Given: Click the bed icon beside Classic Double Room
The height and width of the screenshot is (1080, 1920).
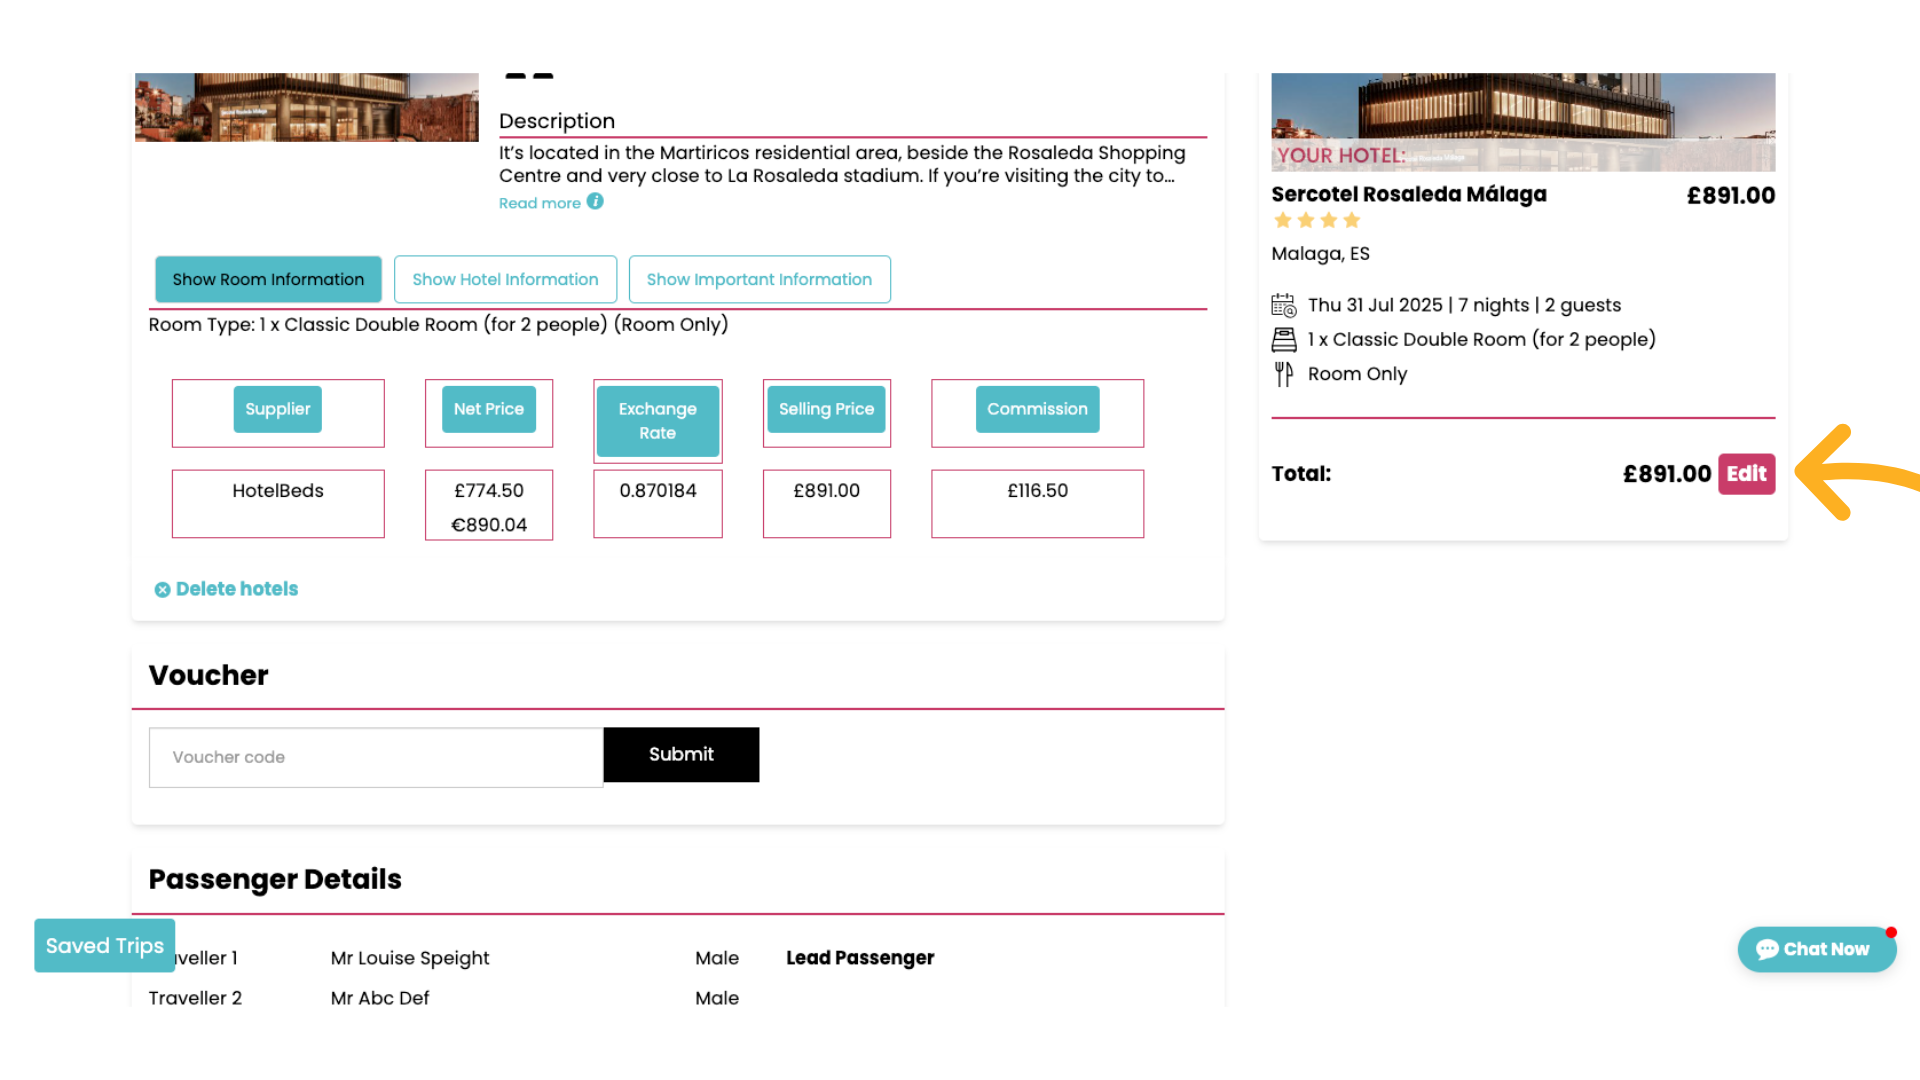Looking at the screenshot, I should coord(1284,339).
